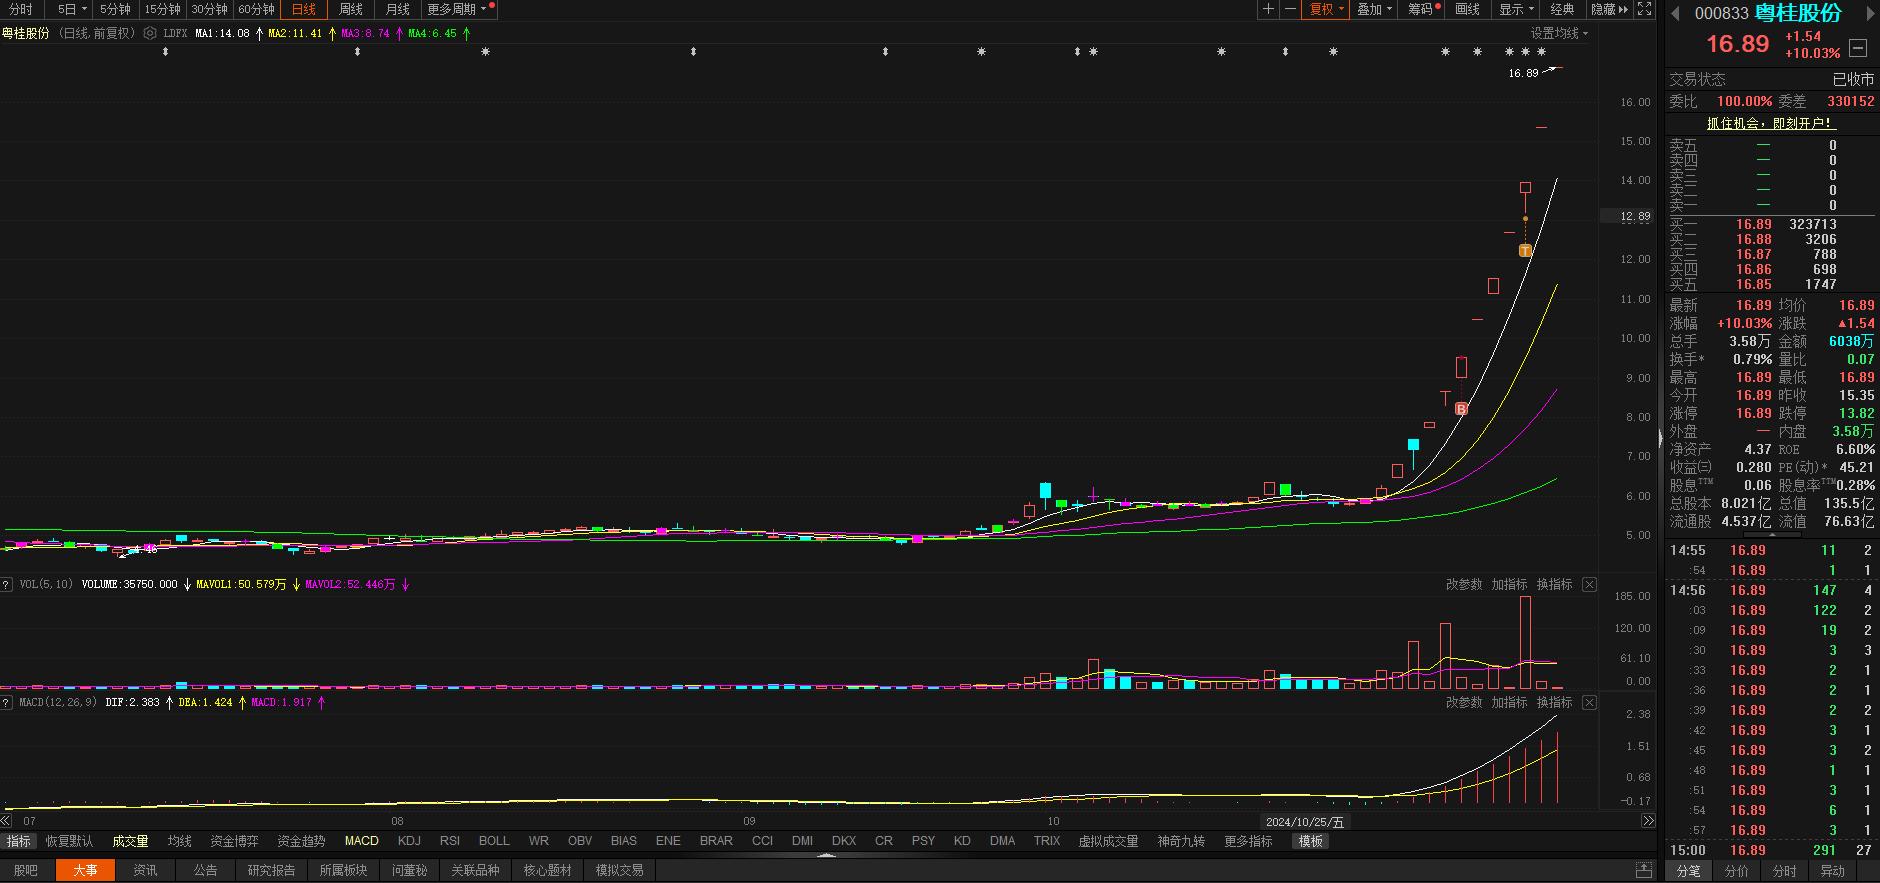Screen dimensions: 1880x883
Task: Close the VOL indicator panel
Action: click(x=1590, y=584)
